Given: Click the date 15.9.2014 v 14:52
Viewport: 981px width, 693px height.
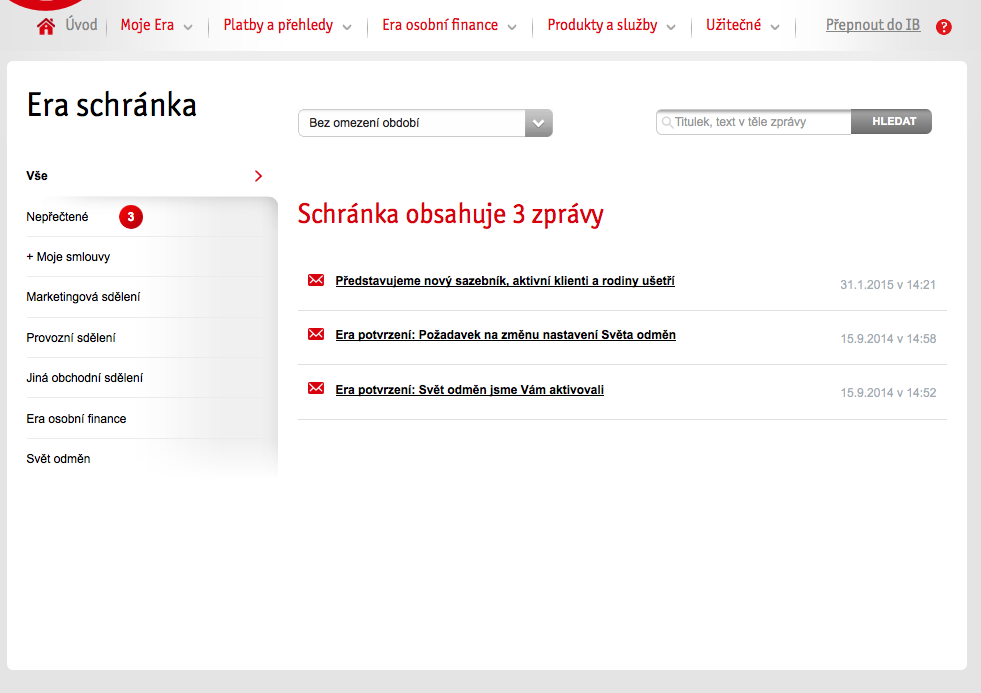Looking at the screenshot, I should [888, 393].
